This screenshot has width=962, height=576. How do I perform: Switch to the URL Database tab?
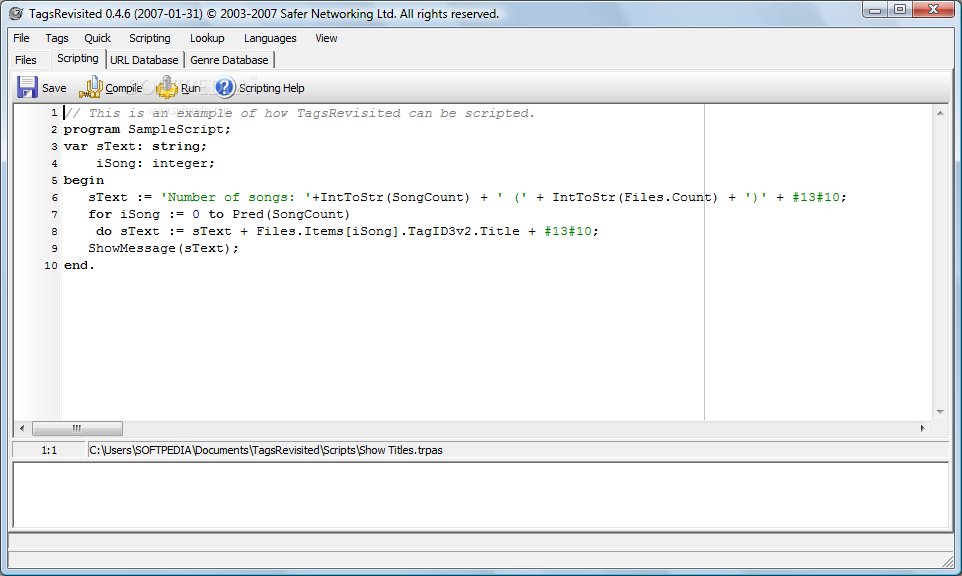tap(144, 60)
